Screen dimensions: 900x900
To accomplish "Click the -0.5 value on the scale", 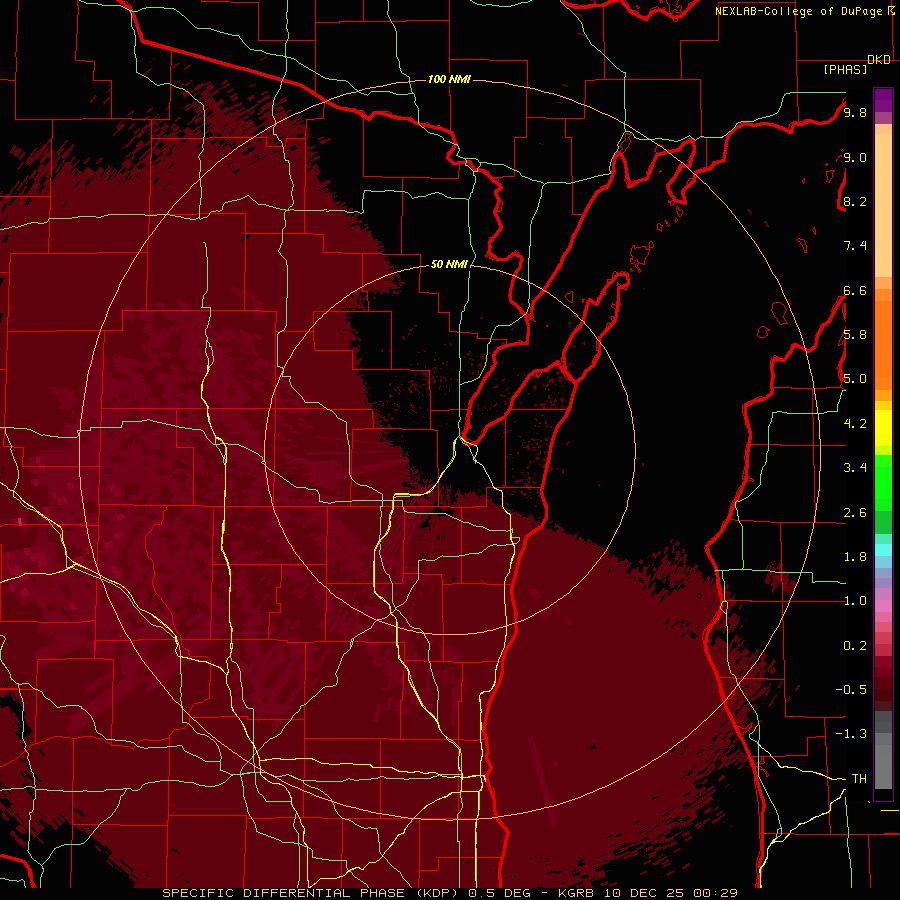I will pyautogui.click(x=851, y=689).
